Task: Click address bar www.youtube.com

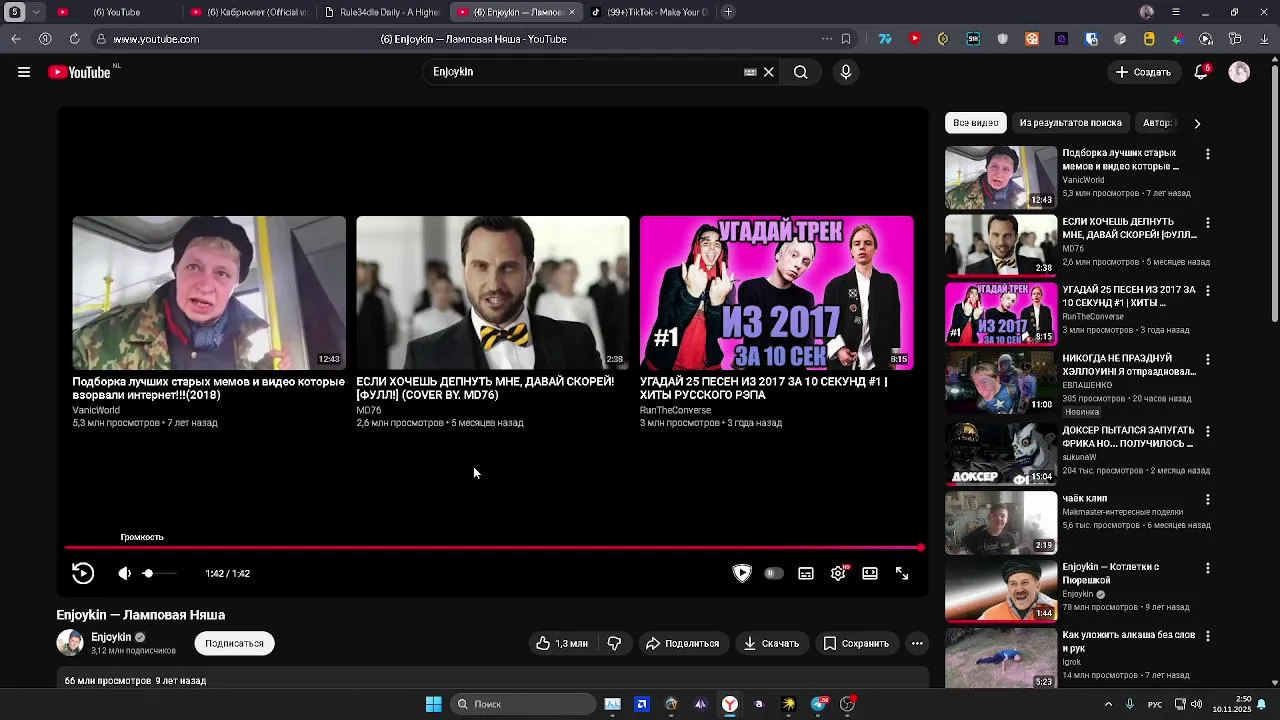Action: pos(156,39)
